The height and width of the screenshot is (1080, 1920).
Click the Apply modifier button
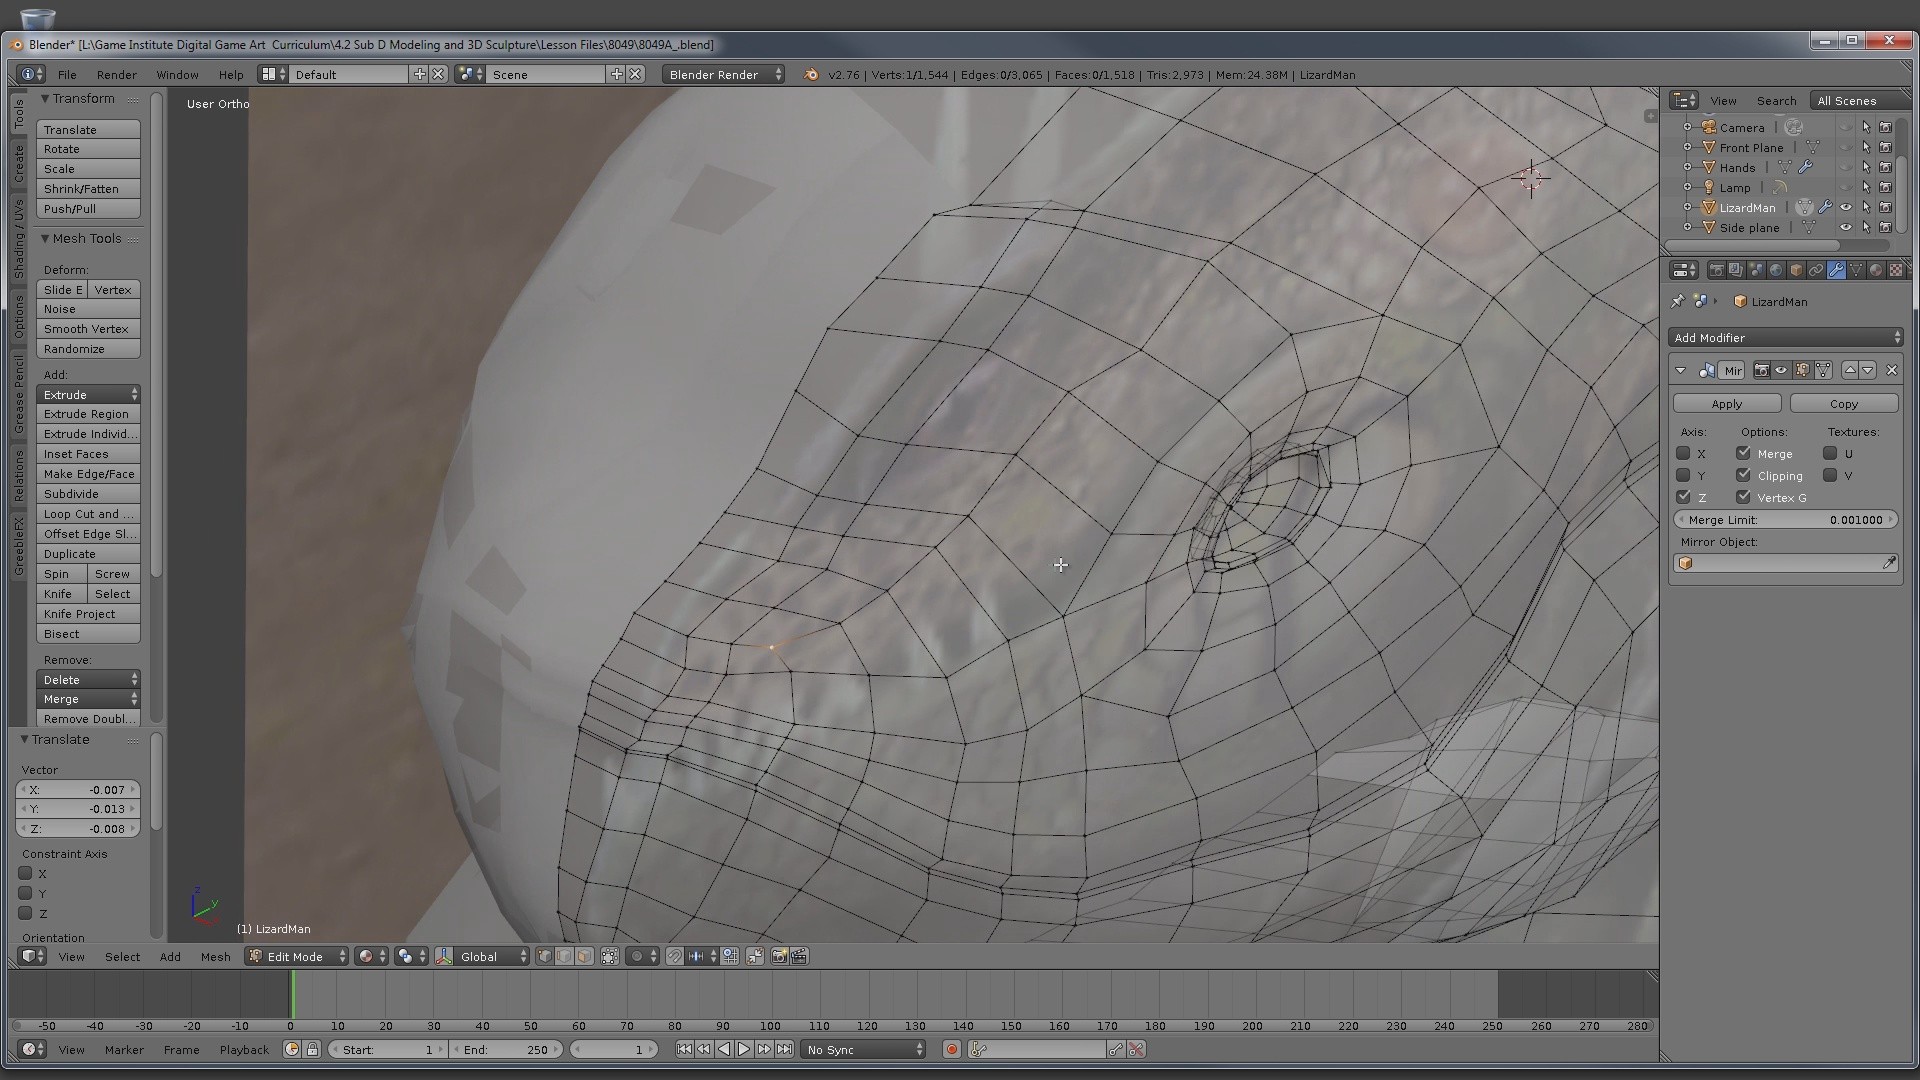tap(1727, 403)
